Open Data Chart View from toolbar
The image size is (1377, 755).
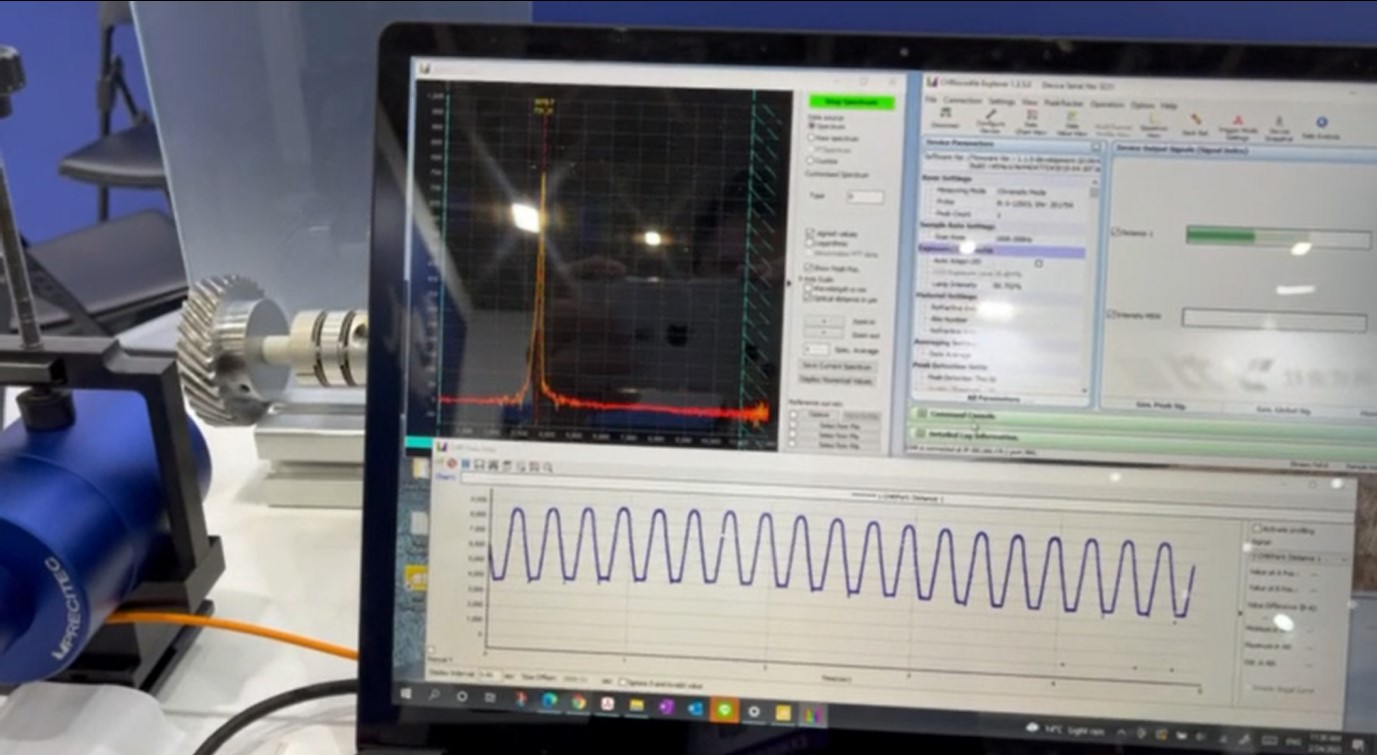[1031, 122]
